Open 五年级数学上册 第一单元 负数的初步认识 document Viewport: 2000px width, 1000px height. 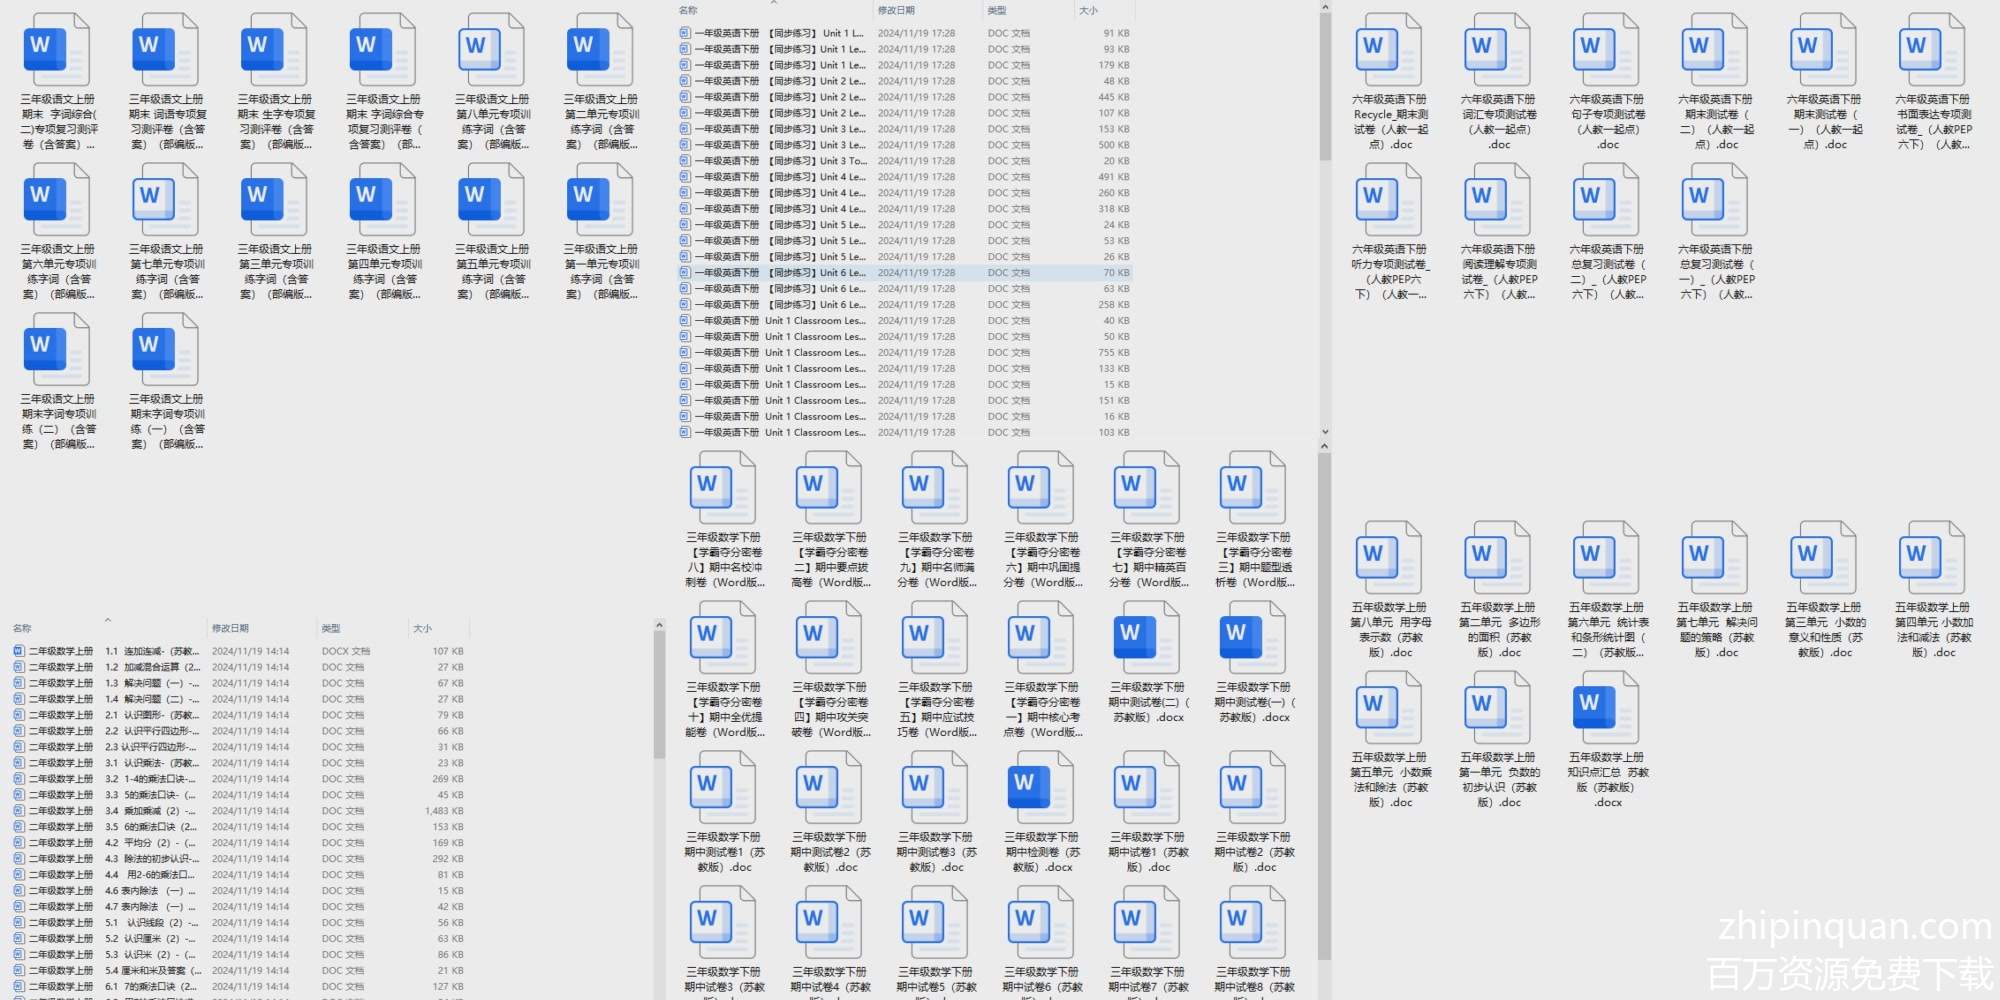[1497, 709]
